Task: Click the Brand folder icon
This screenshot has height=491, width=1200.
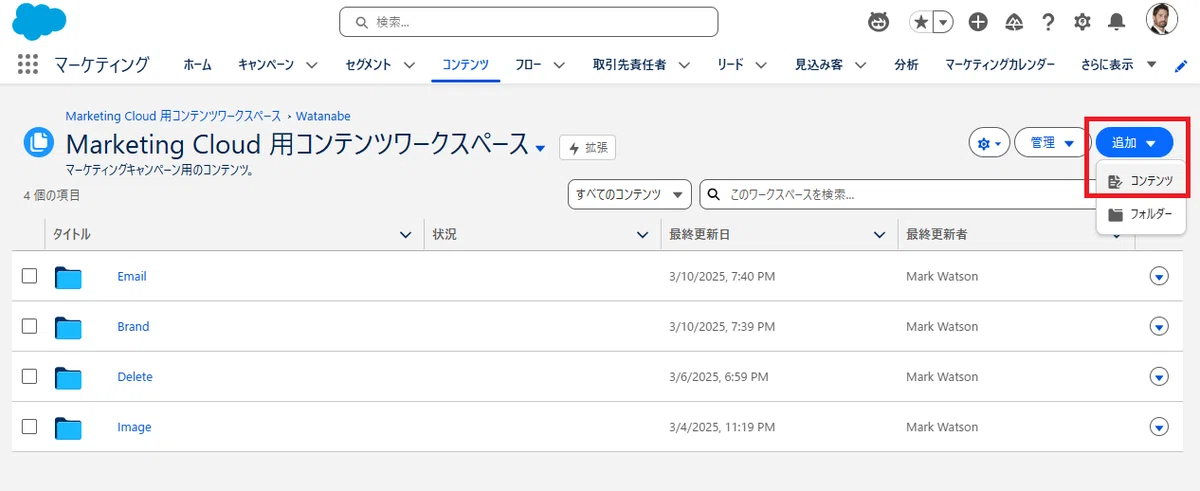Action: (68, 327)
